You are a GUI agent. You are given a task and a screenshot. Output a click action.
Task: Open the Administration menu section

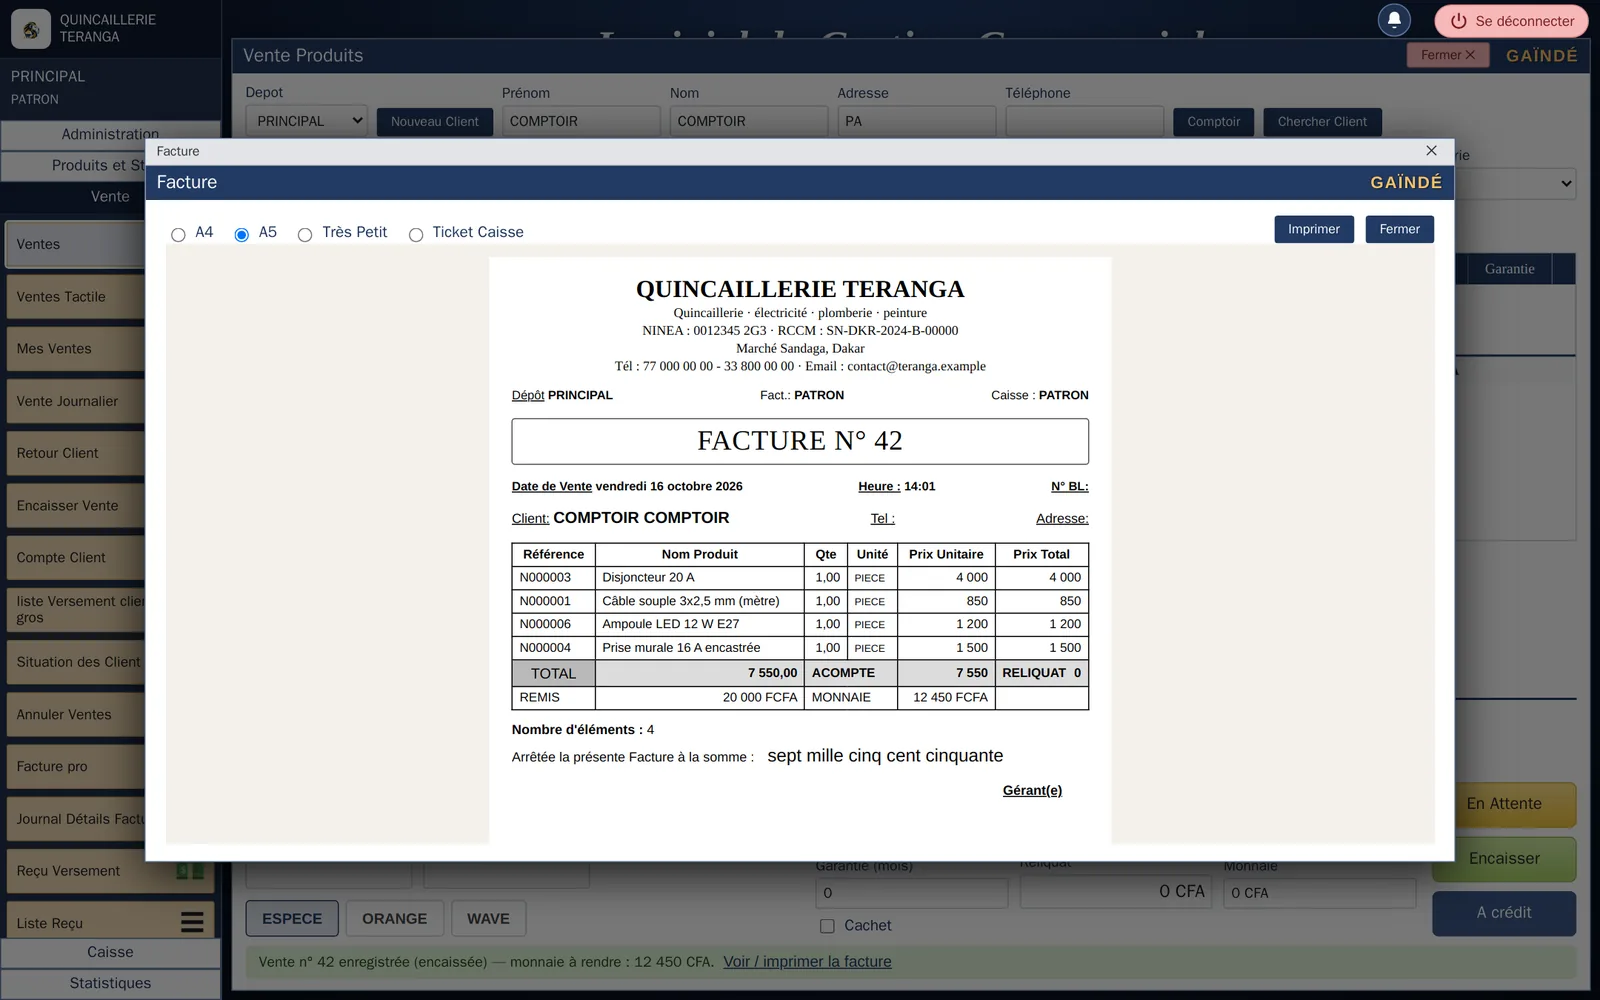[x=110, y=134]
